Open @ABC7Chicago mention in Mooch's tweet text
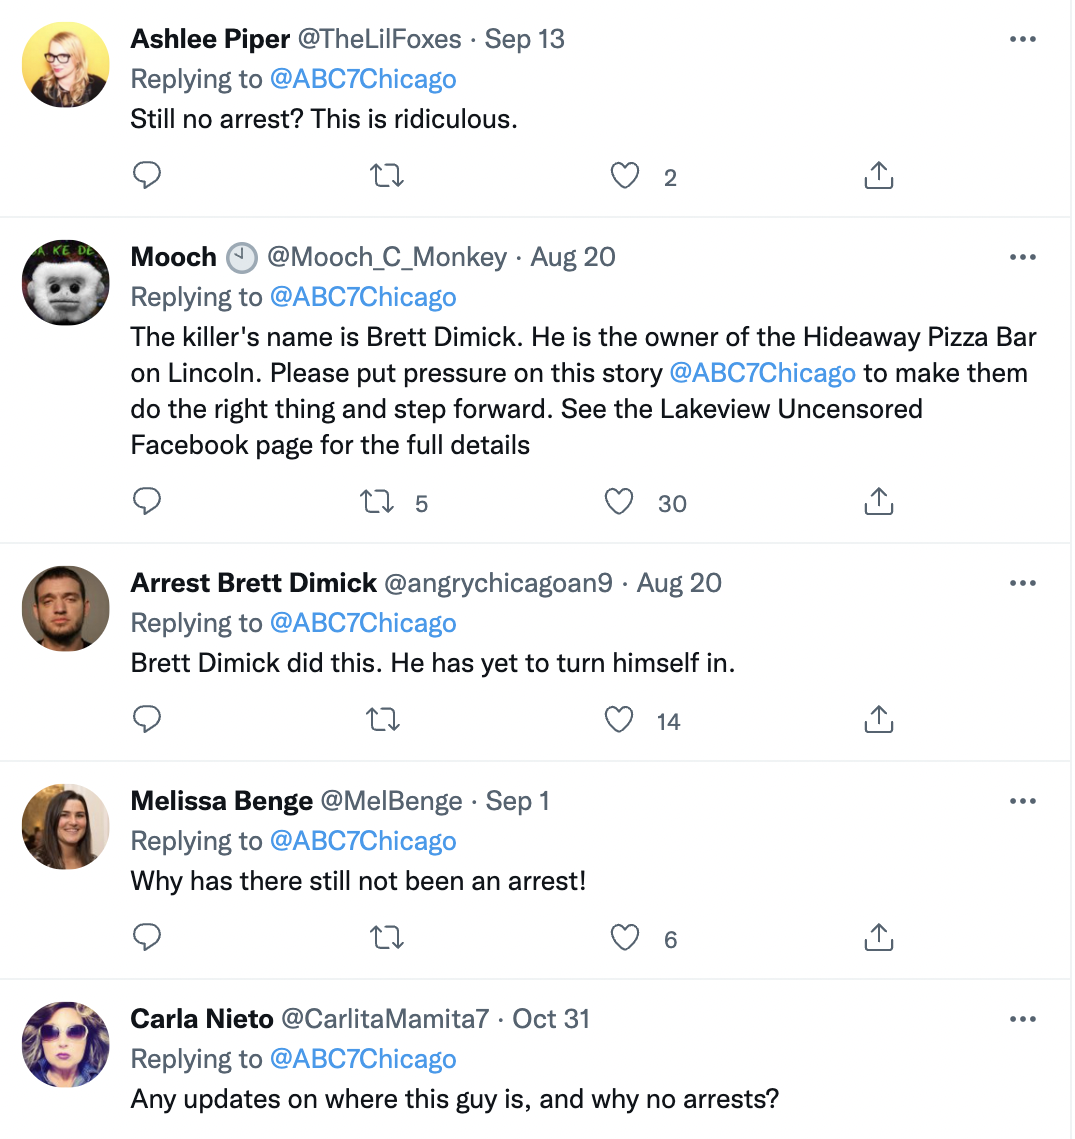Viewport: 1075px width, 1139px height. click(x=762, y=373)
